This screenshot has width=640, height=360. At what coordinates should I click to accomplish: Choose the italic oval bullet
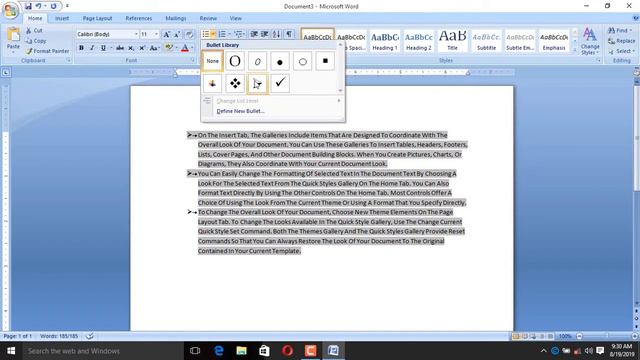tap(257, 61)
